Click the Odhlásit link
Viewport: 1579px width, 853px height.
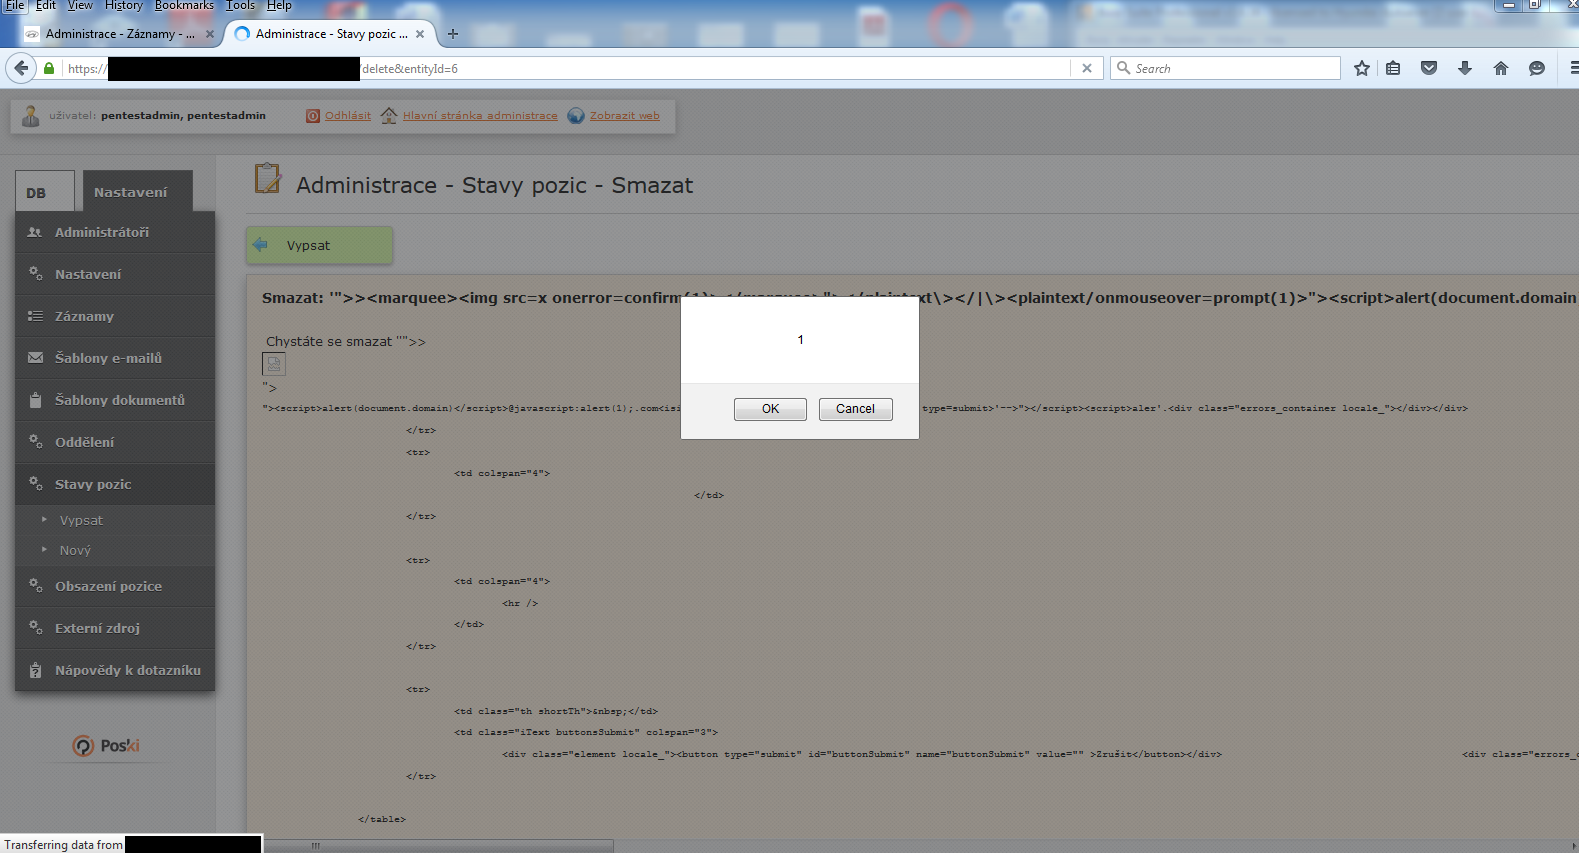348,116
